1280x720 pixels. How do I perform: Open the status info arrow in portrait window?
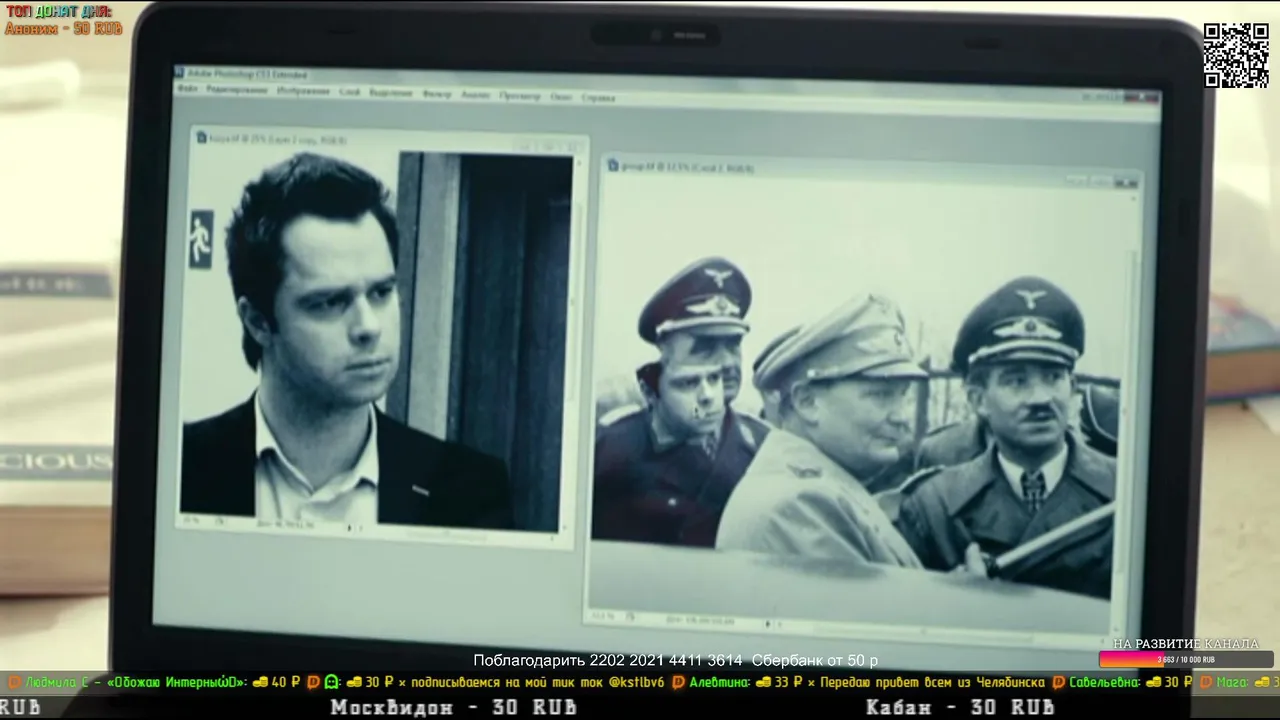pos(349,528)
